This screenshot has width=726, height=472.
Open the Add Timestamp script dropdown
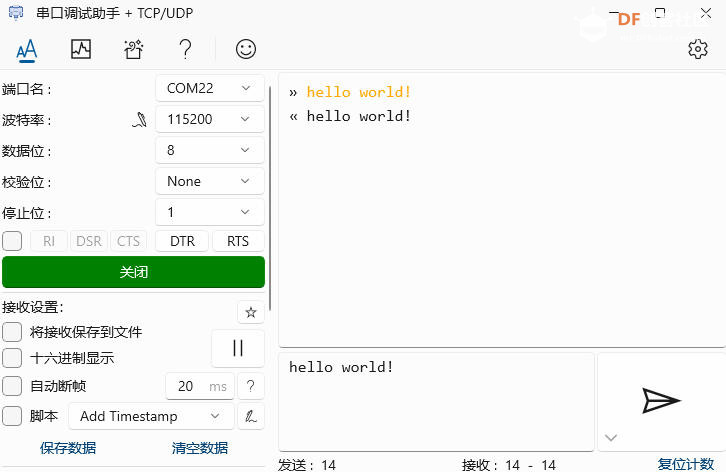151,416
